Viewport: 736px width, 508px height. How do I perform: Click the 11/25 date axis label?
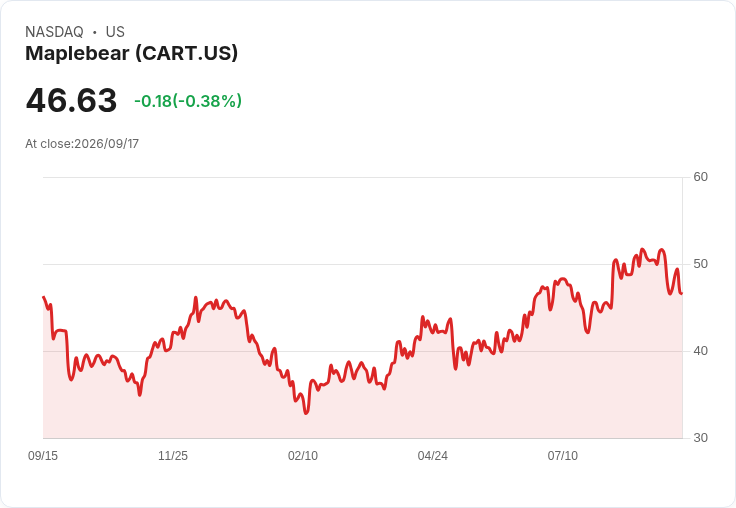click(173, 455)
